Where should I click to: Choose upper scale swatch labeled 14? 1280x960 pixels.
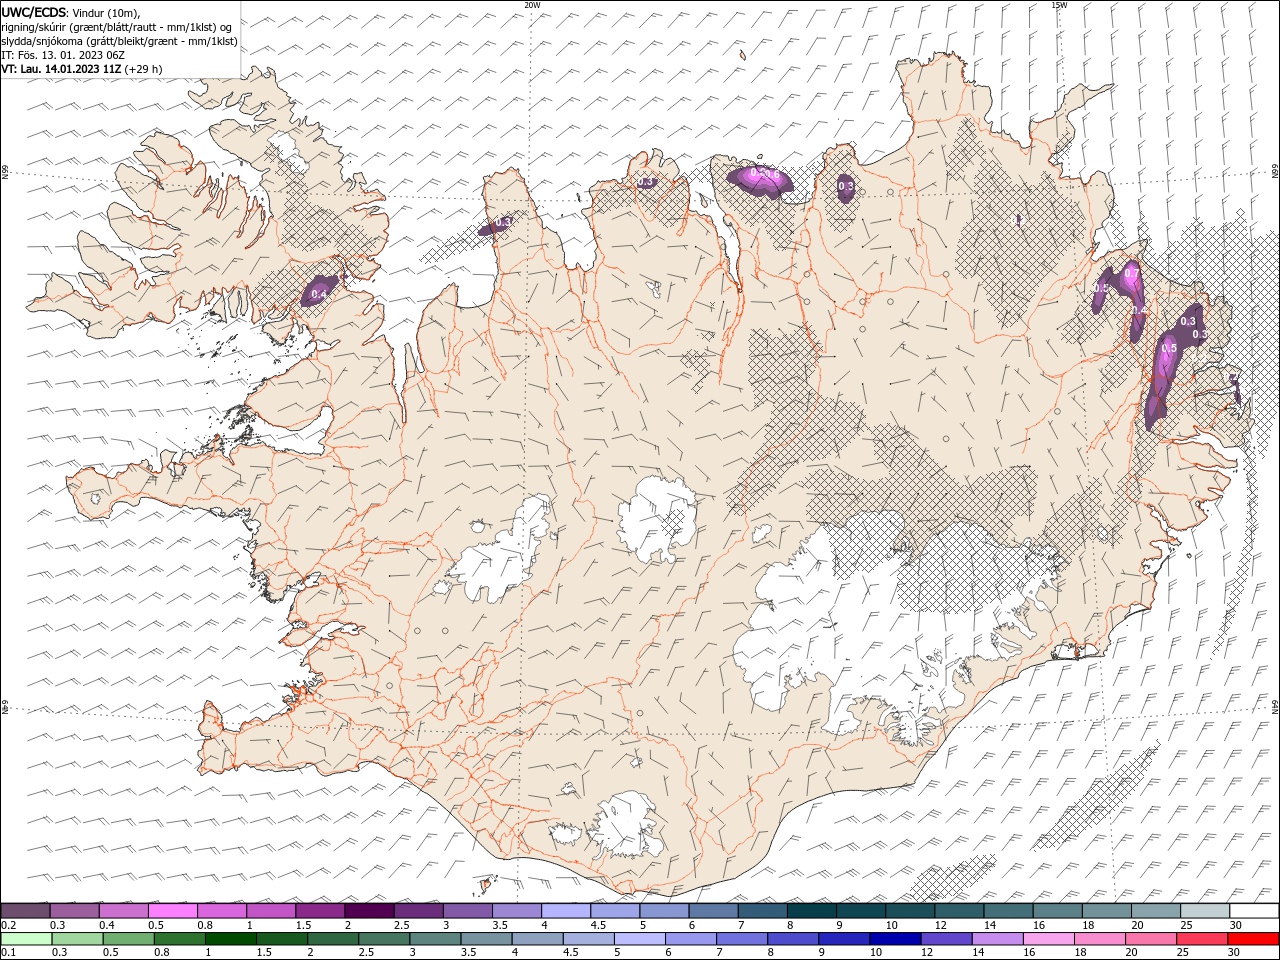pos(1007,911)
